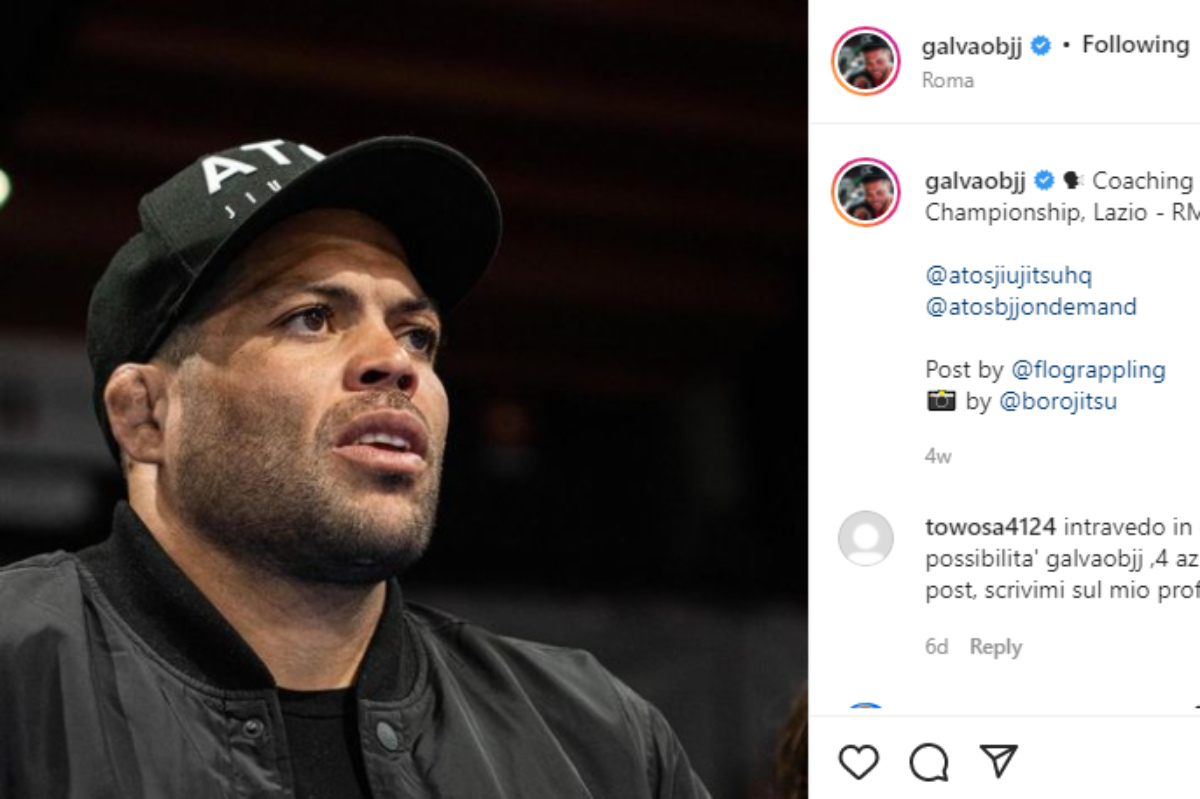Click the Following button
The image size is (1200, 799).
coord(1135,45)
